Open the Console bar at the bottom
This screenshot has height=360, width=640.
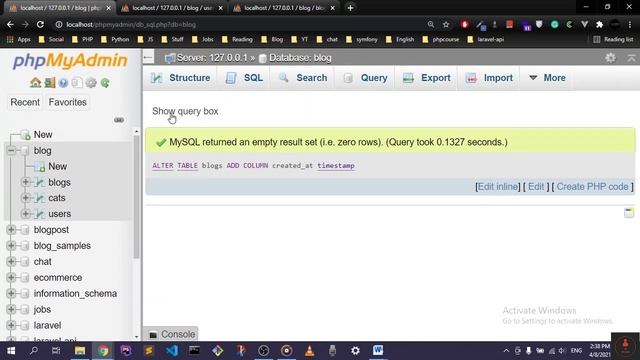coord(171,334)
